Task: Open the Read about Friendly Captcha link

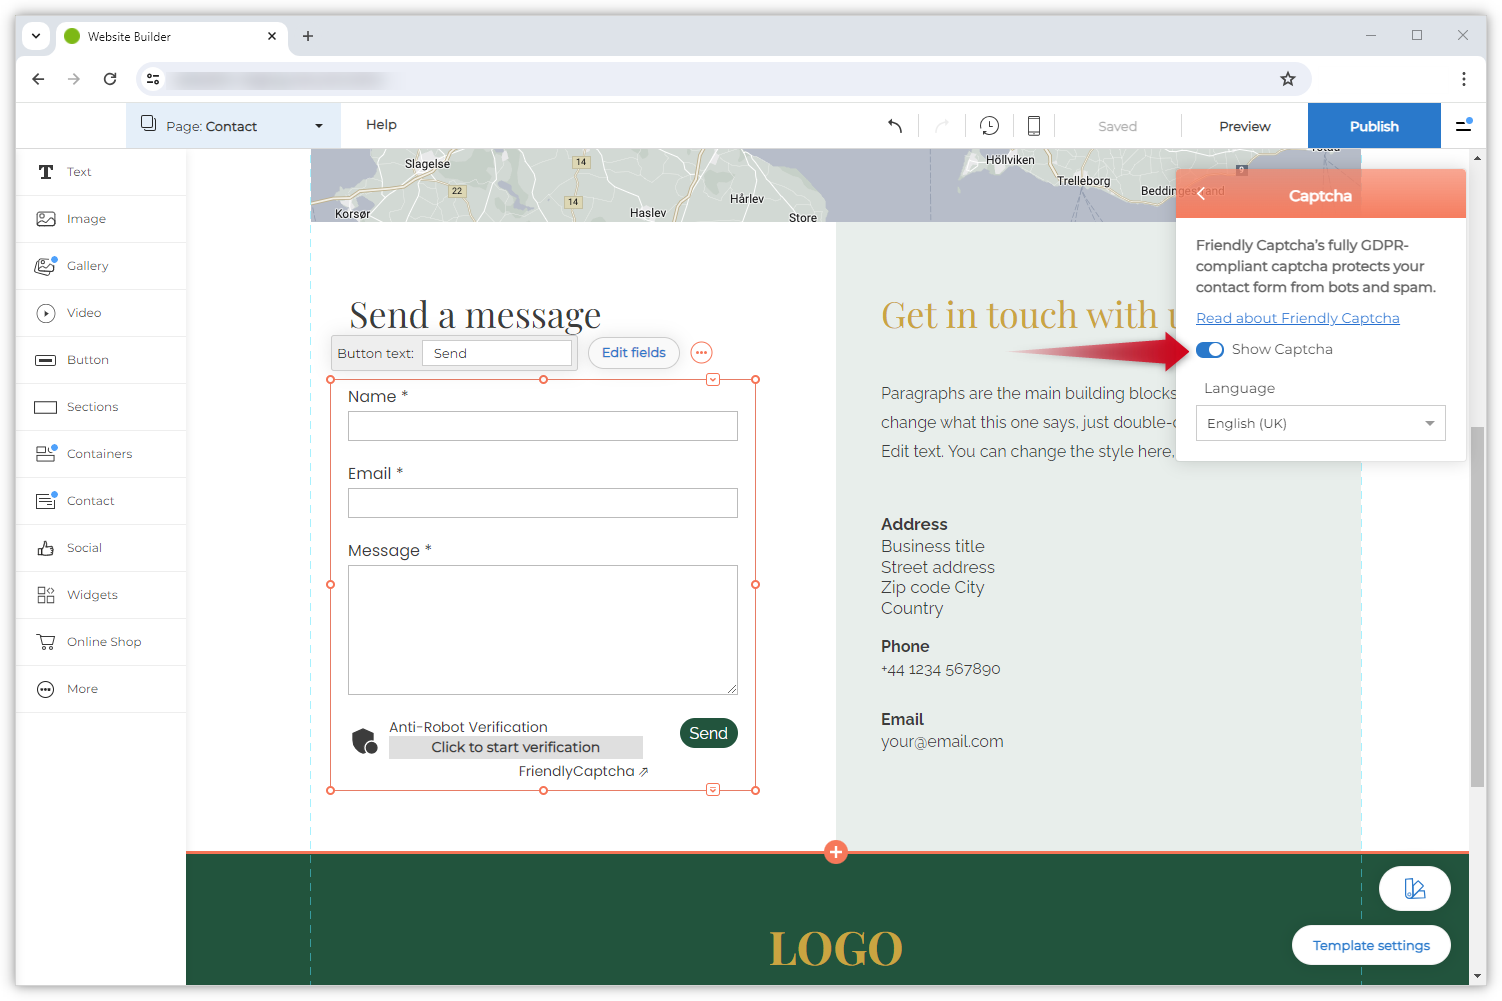Action: point(1297,318)
